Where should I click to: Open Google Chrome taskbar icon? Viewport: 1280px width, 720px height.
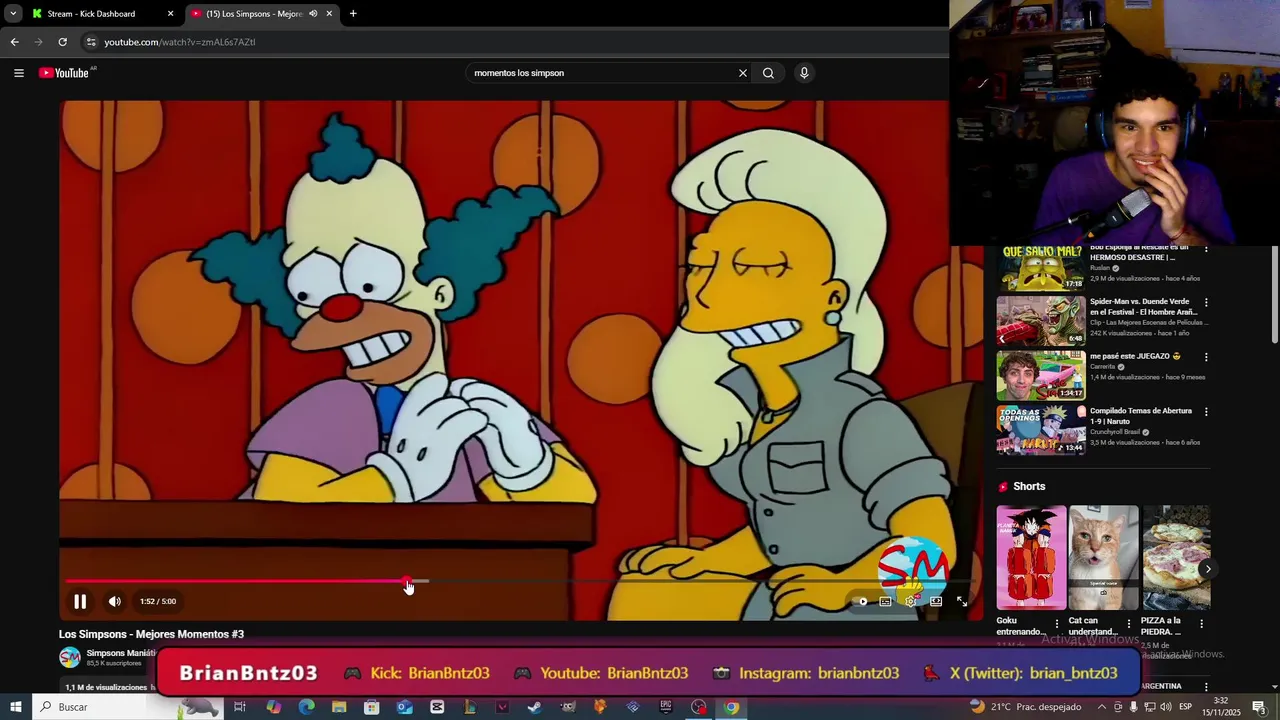tap(732, 707)
